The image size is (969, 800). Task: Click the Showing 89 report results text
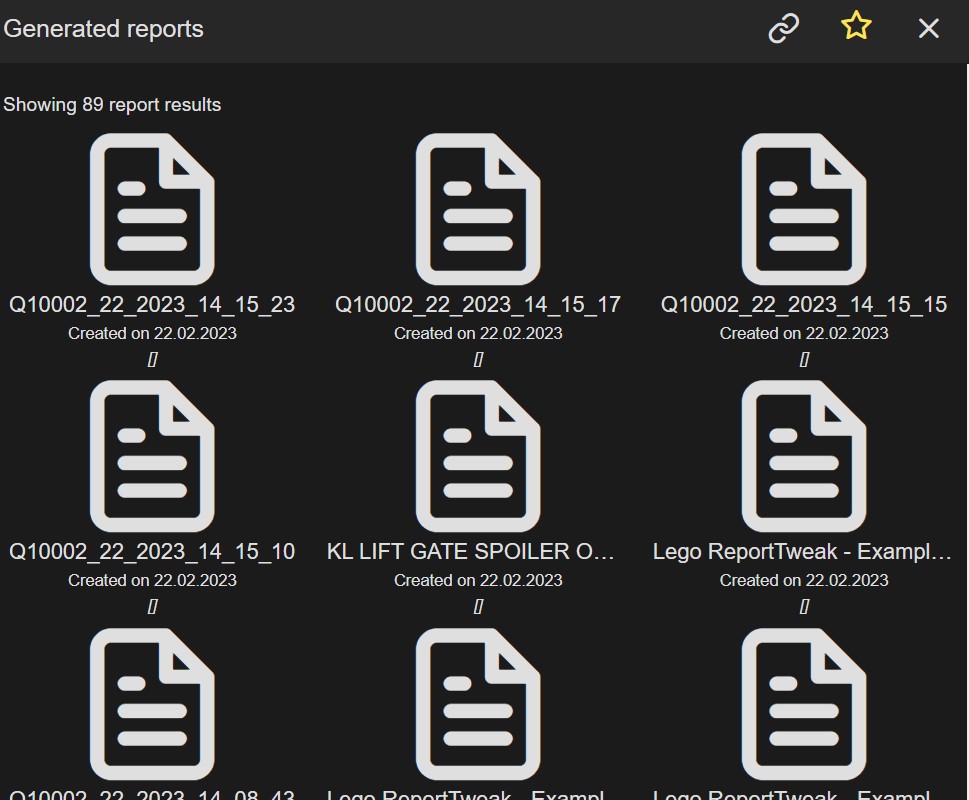[x=110, y=104]
